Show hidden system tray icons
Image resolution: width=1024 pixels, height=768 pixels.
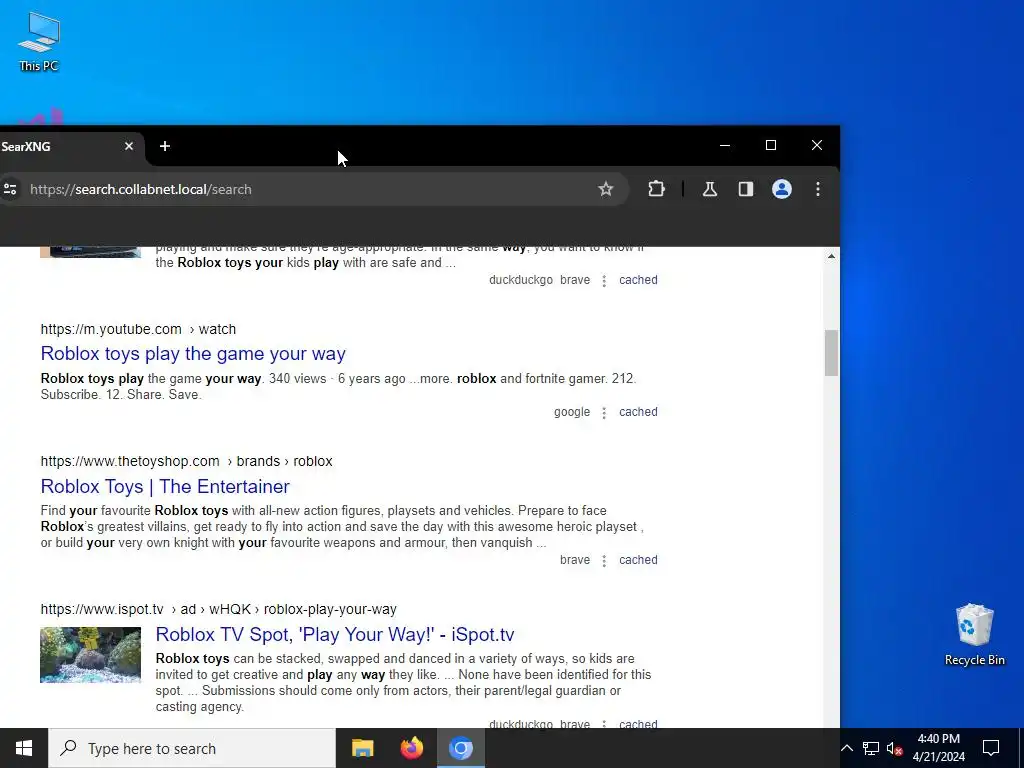(x=846, y=748)
